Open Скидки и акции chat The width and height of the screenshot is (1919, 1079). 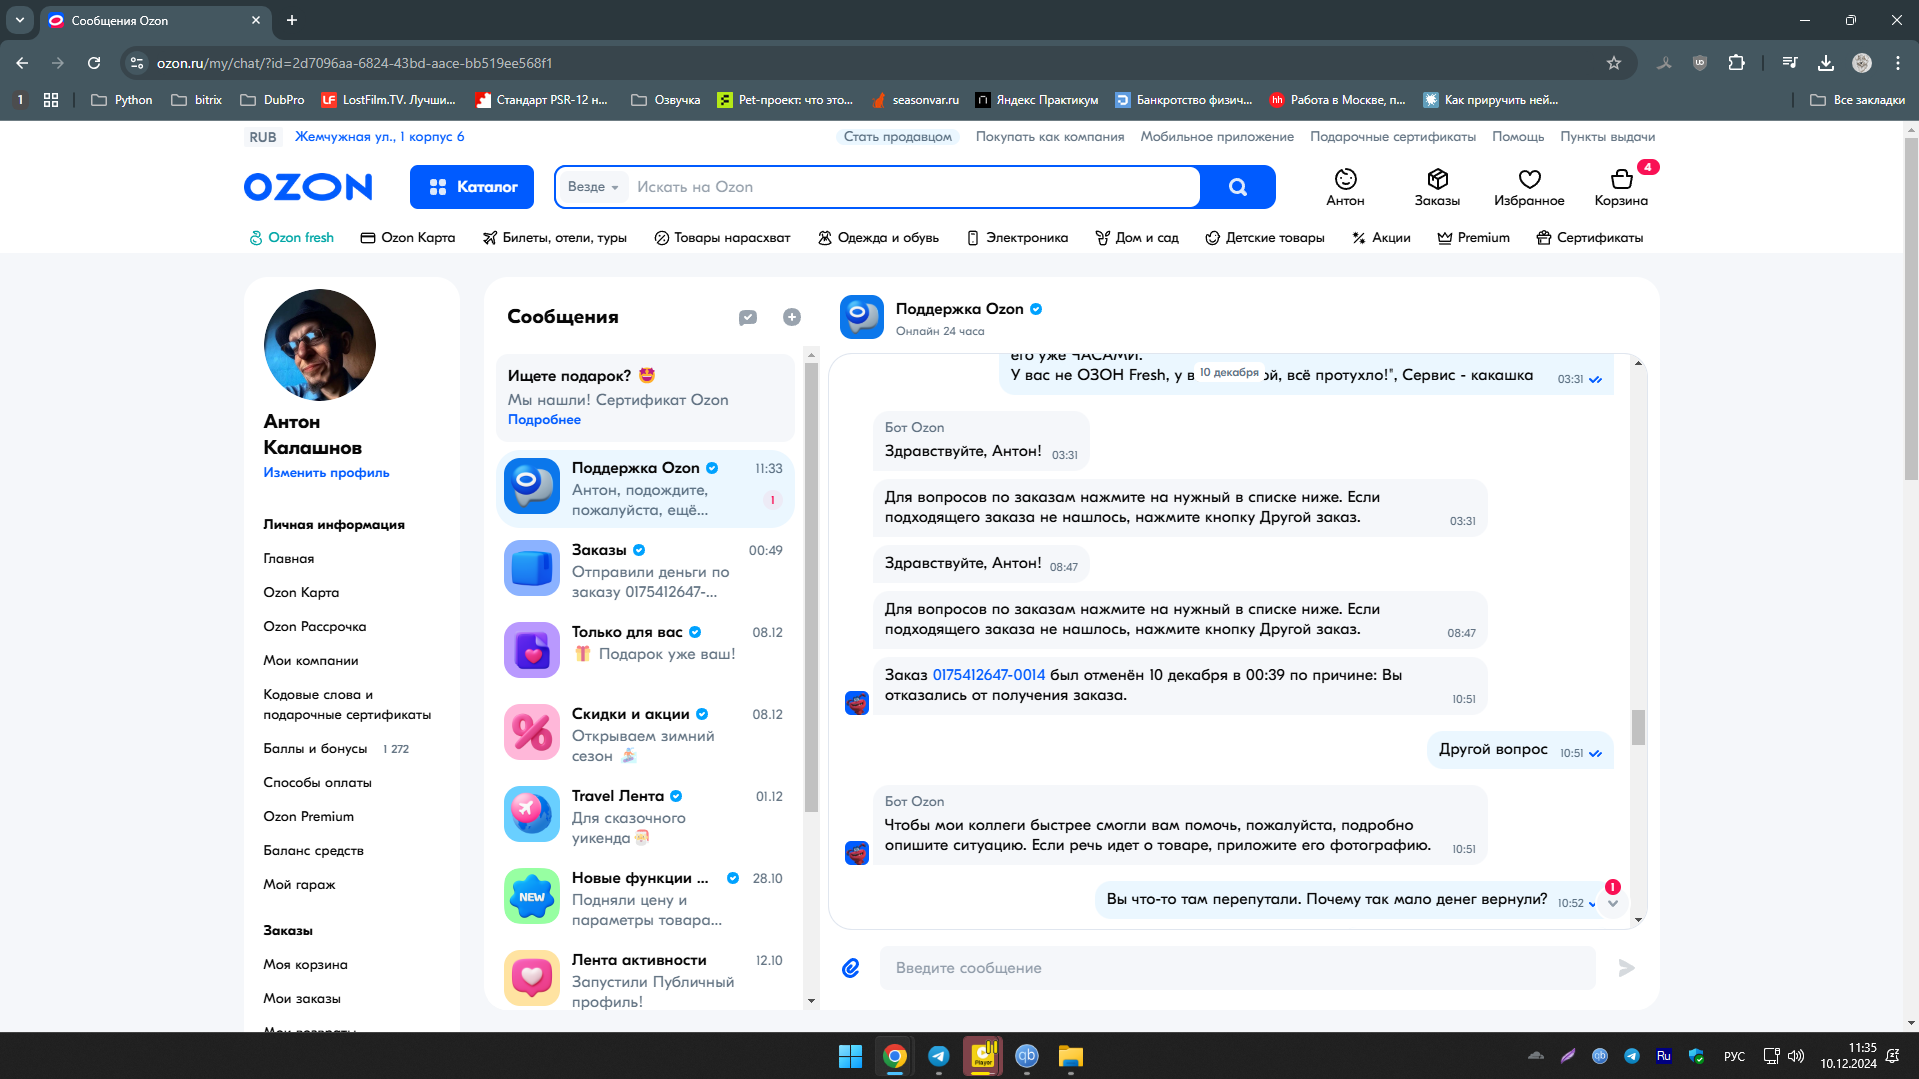tap(645, 733)
